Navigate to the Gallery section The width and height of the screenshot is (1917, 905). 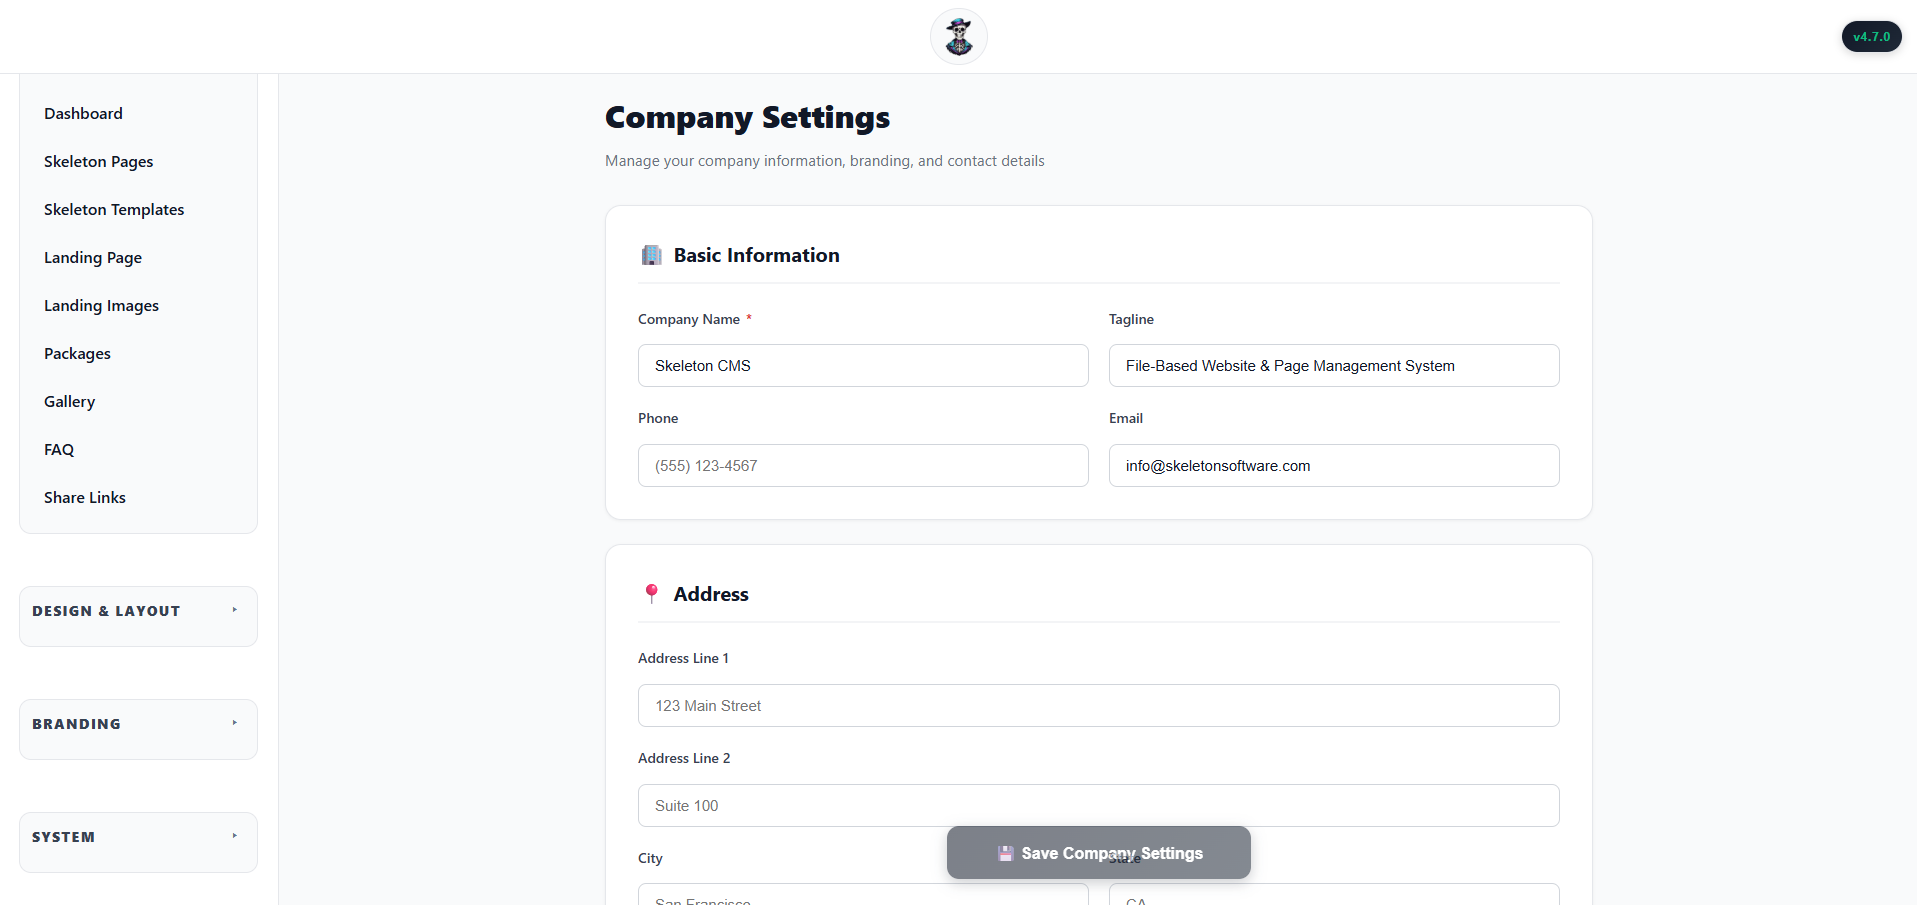pos(69,402)
